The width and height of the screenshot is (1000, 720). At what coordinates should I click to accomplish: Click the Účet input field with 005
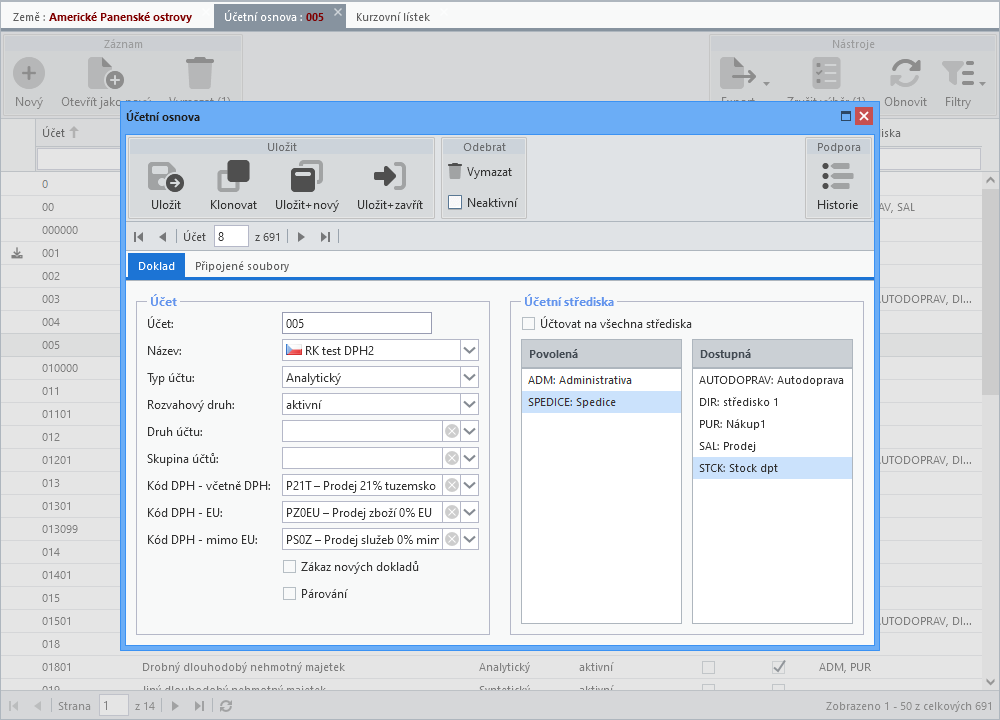point(357,323)
